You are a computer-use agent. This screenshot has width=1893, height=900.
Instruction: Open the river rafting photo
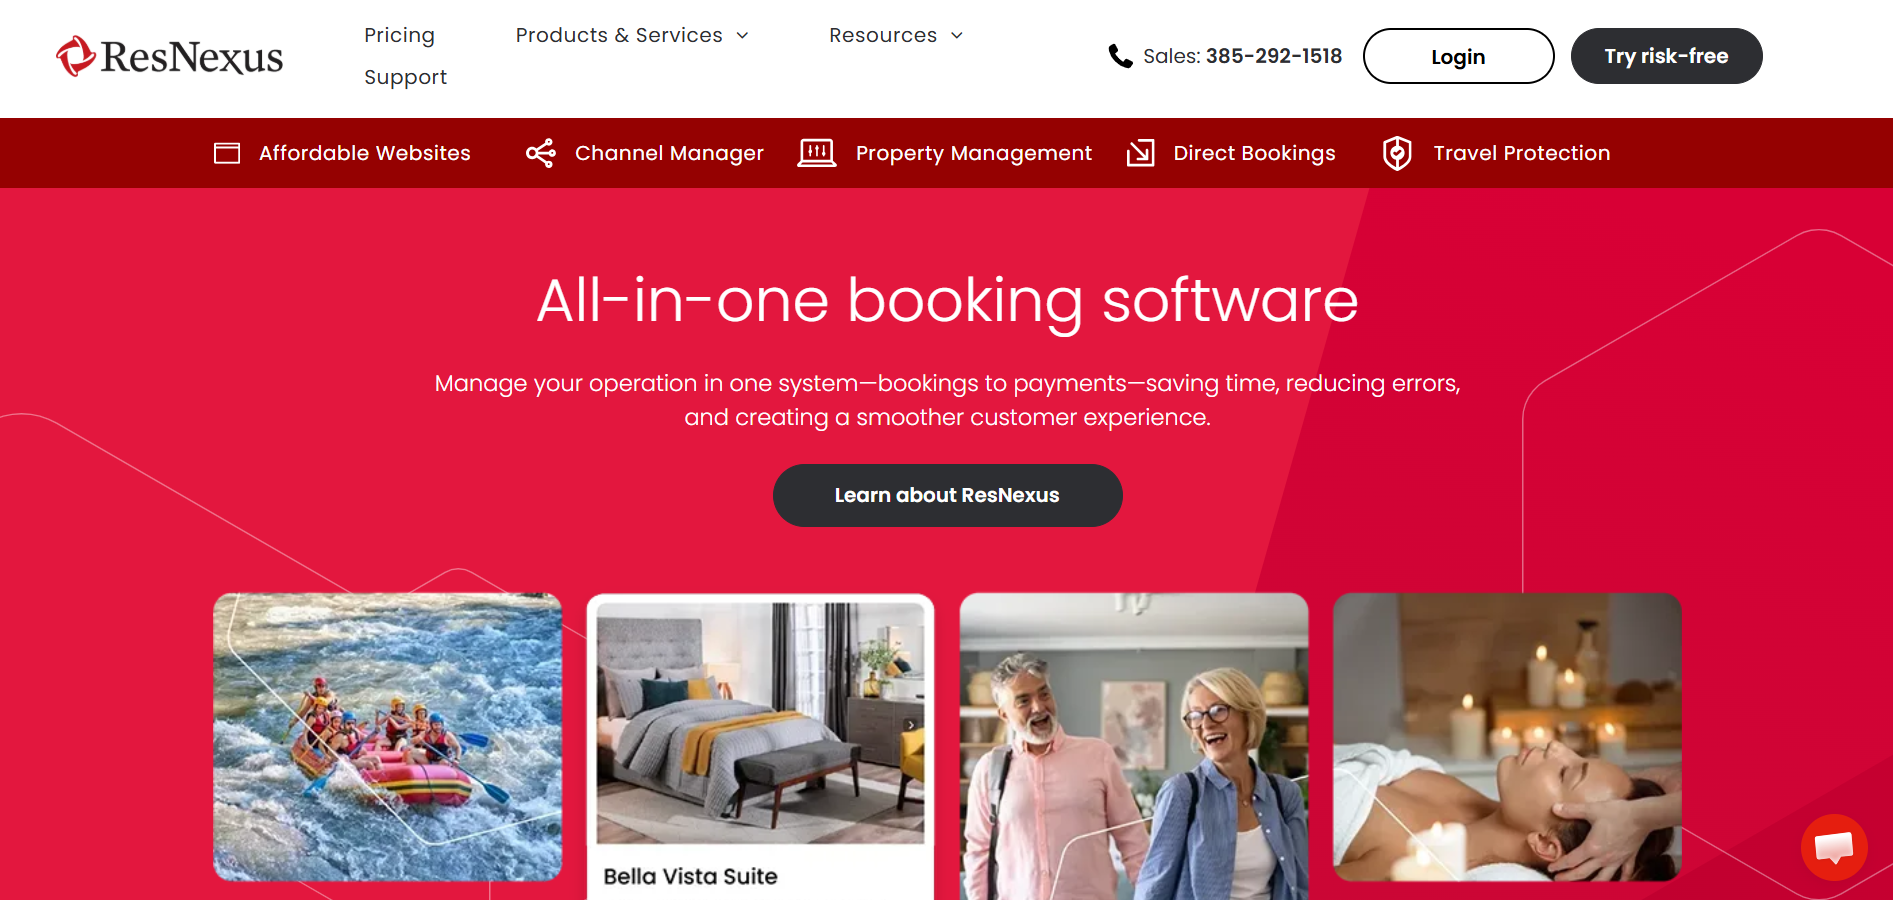[x=387, y=737]
